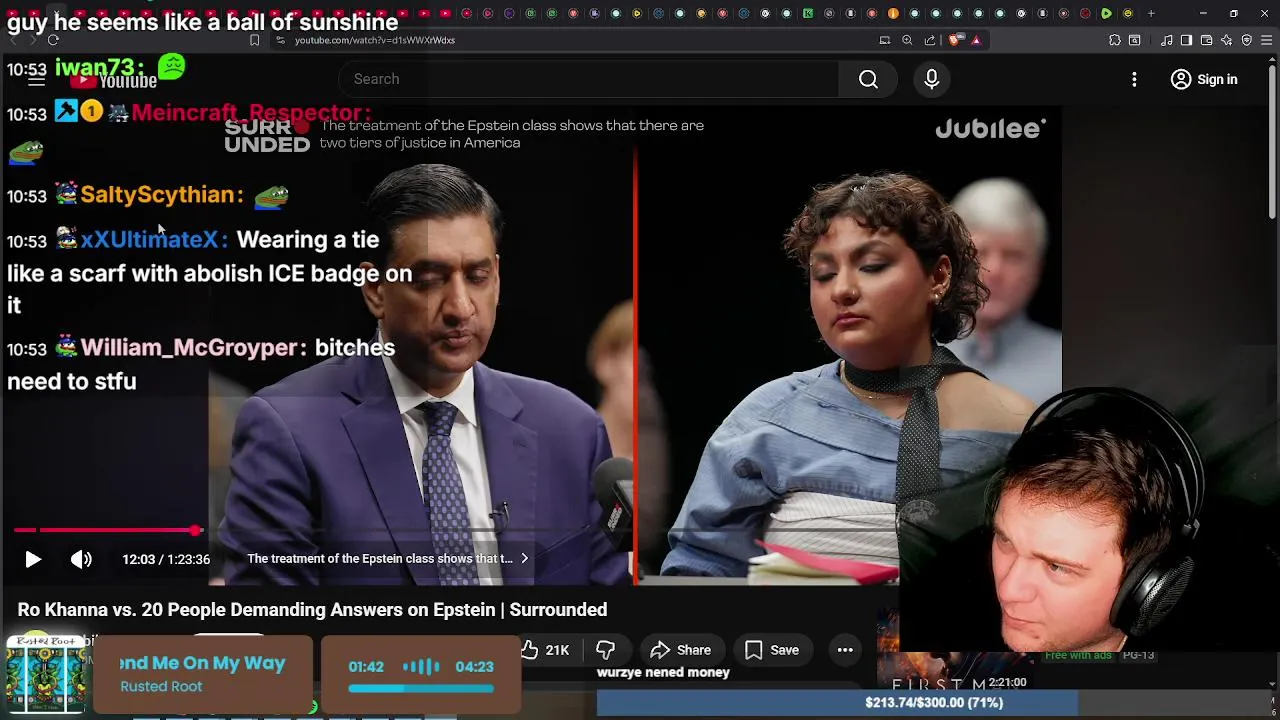Reload the page with the browser refresh icon

[53, 40]
